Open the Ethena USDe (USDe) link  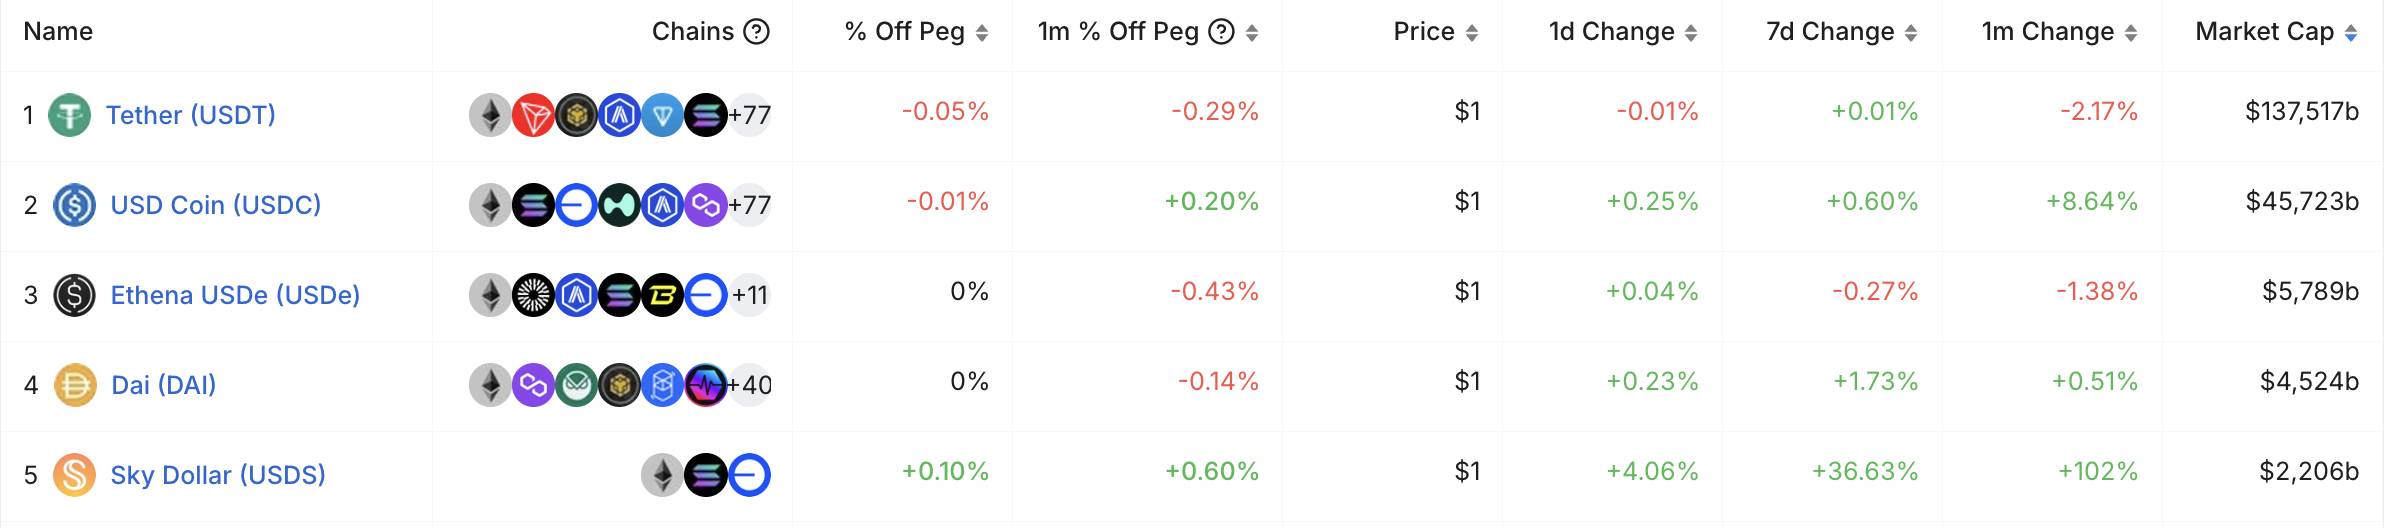(235, 295)
